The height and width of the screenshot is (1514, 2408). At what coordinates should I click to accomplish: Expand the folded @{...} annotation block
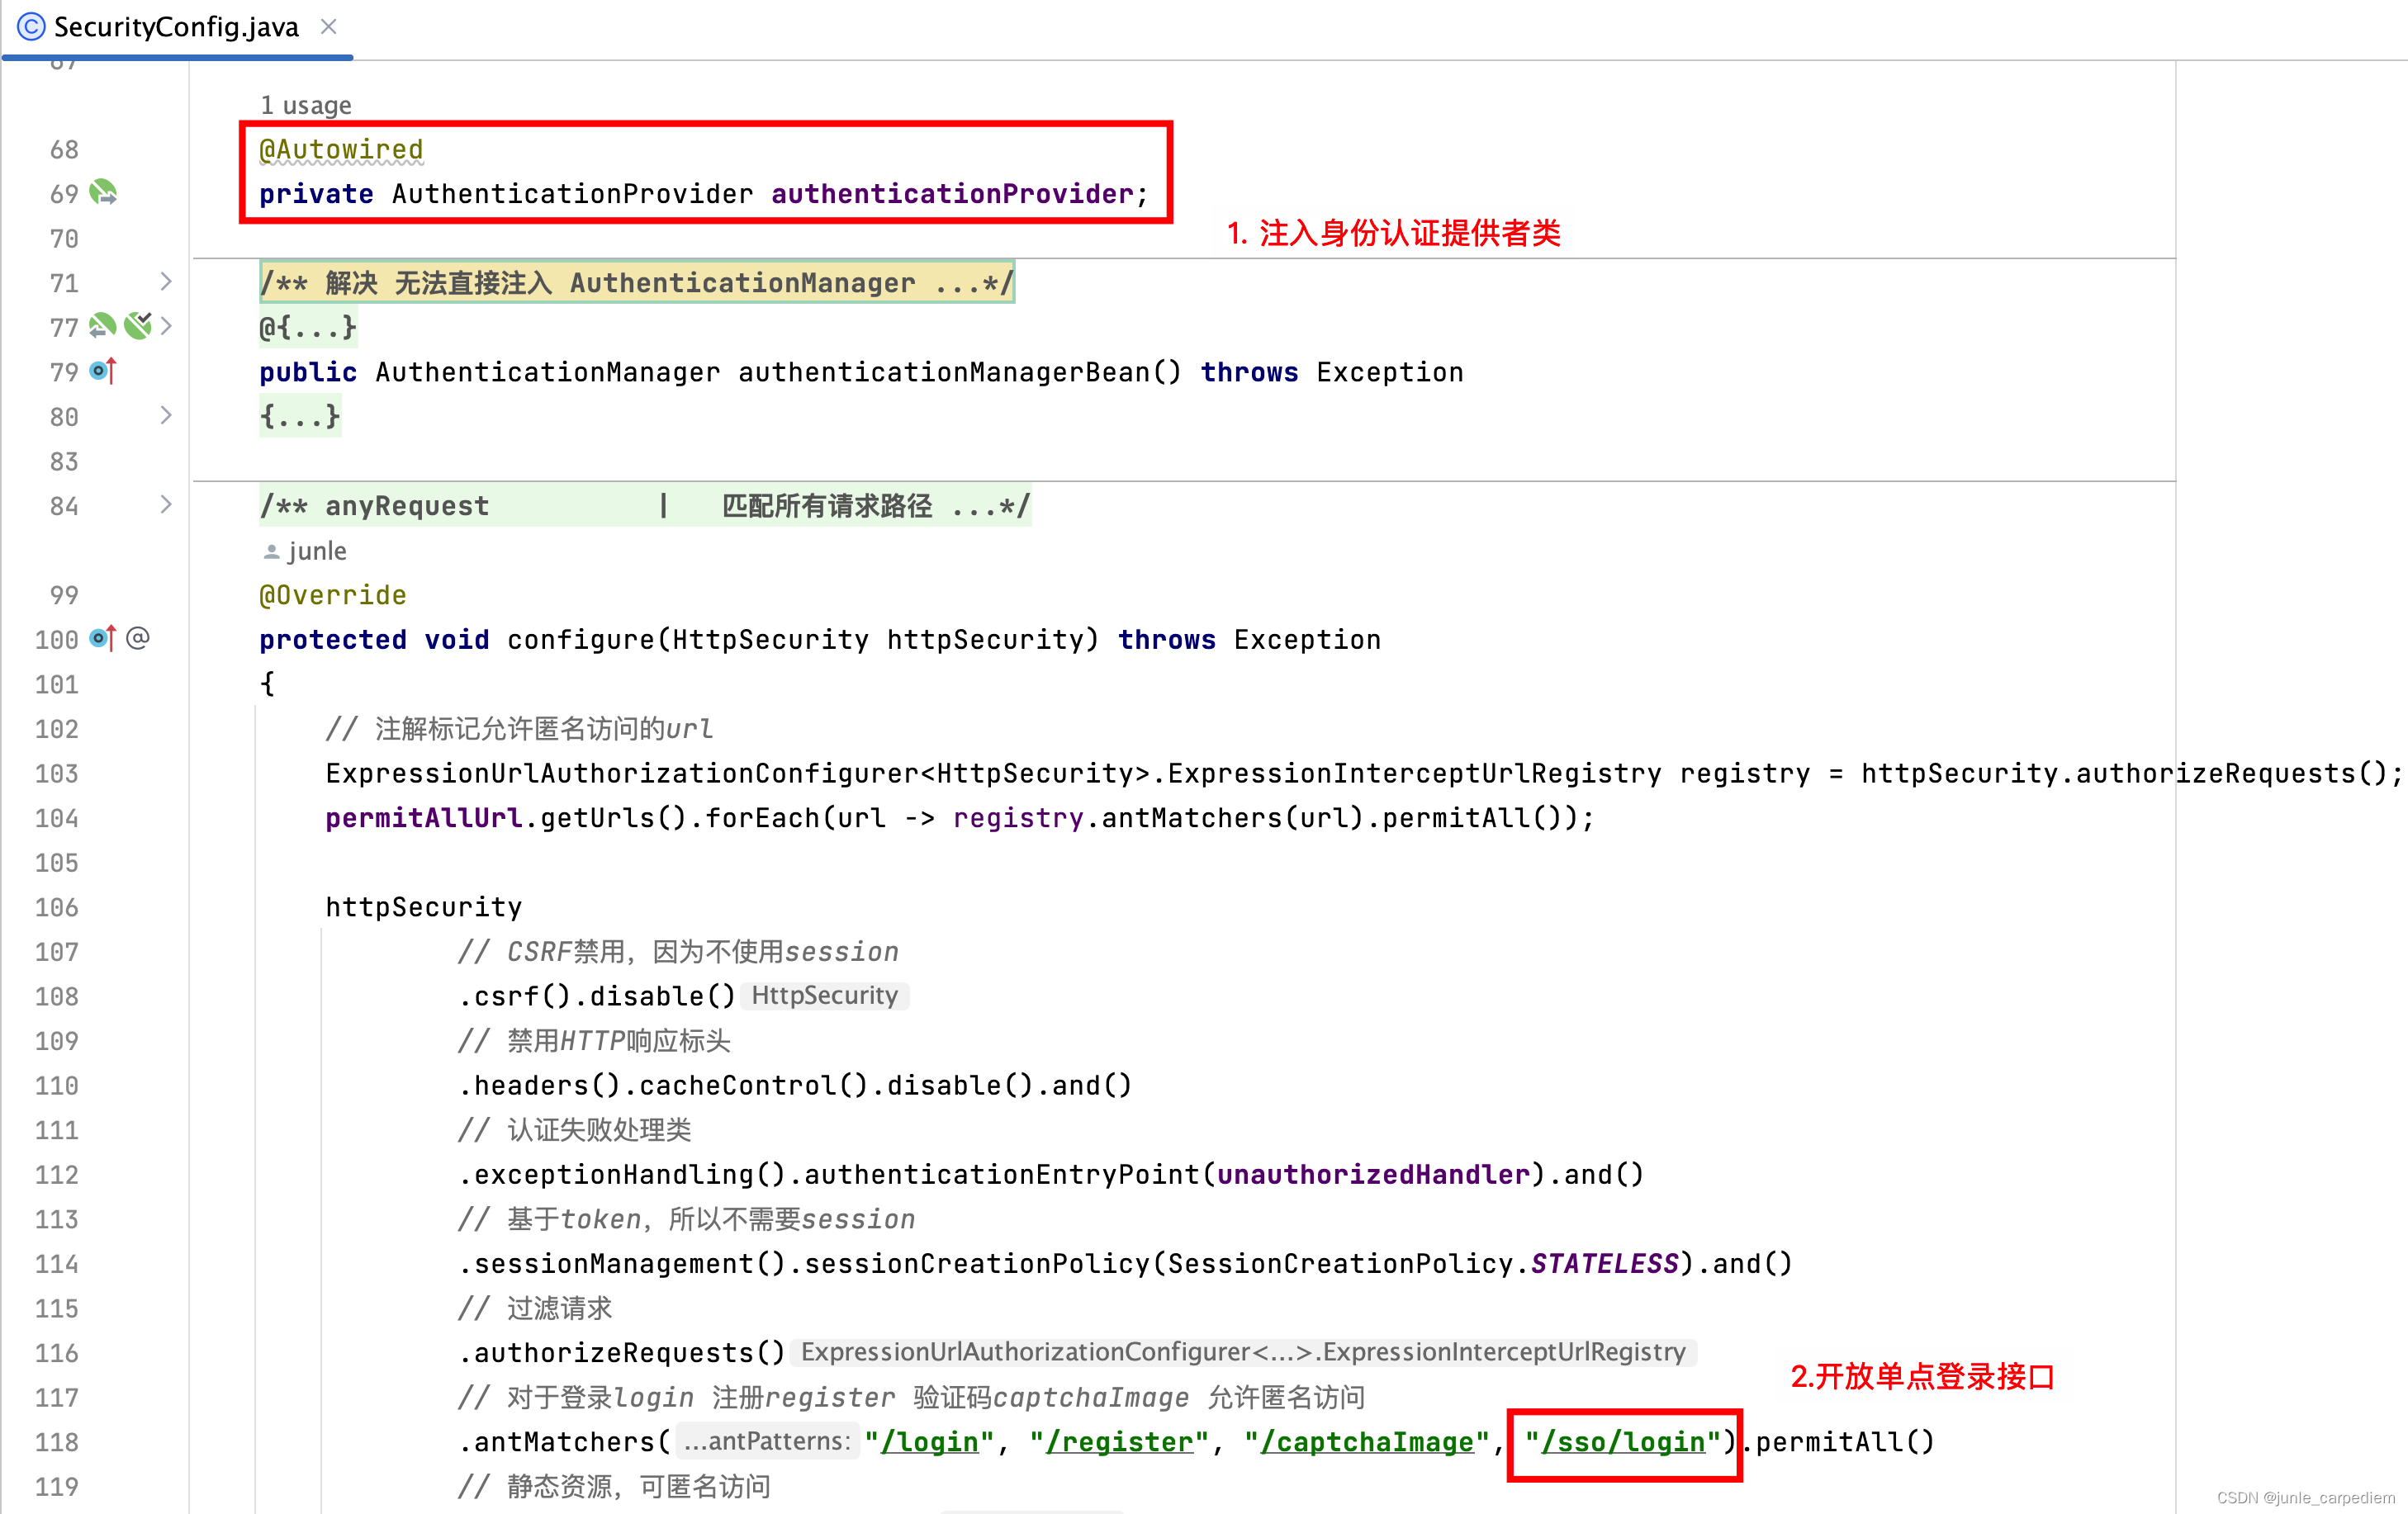(x=307, y=326)
